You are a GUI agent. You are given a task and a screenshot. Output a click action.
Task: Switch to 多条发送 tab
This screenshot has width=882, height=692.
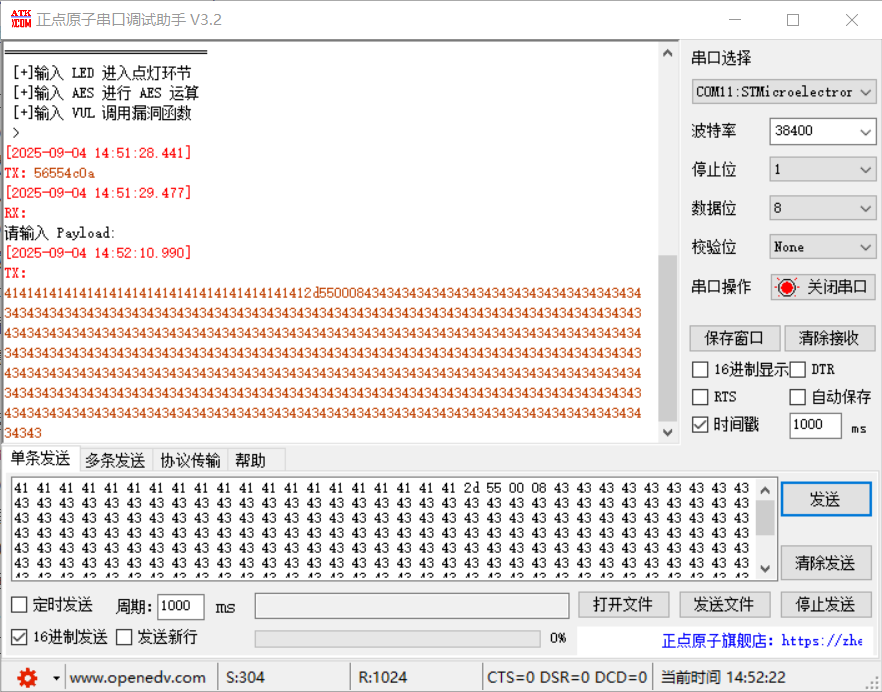point(115,460)
